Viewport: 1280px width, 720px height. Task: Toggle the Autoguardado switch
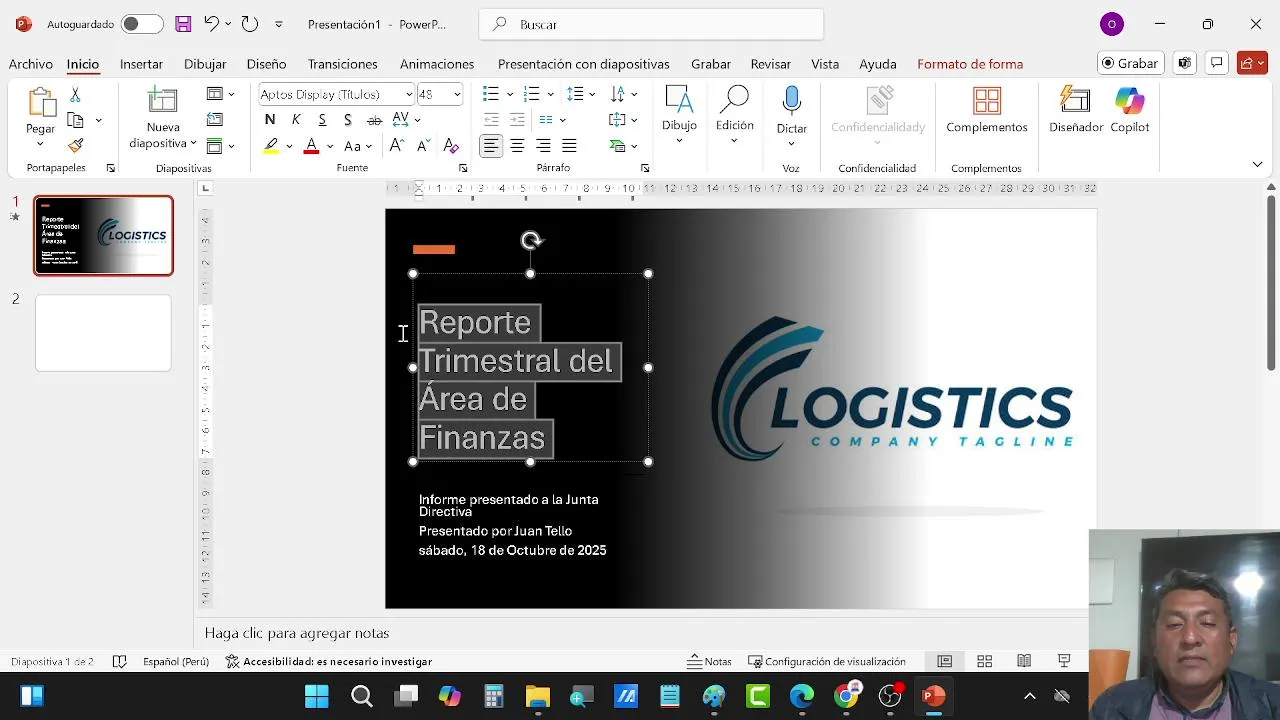[x=142, y=24]
